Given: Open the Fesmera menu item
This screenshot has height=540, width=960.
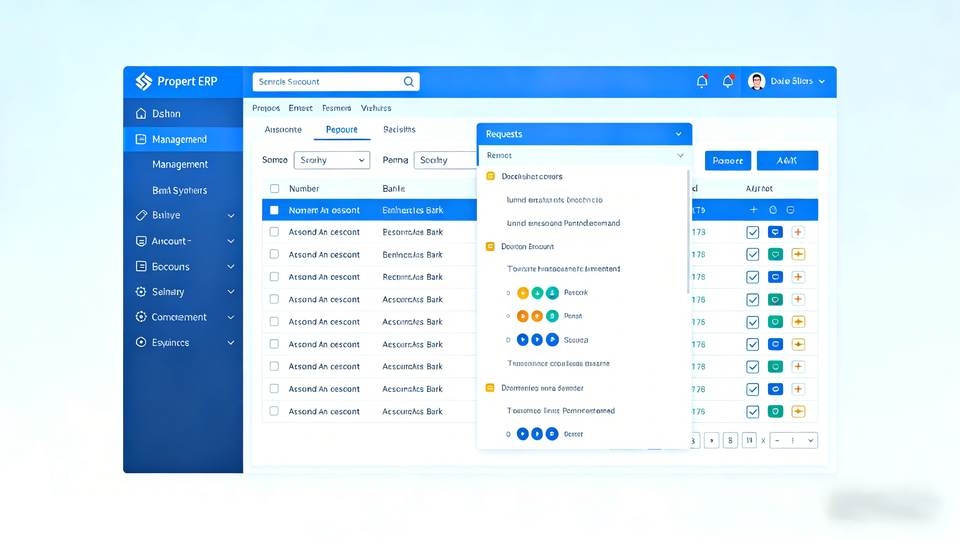Looking at the screenshot, I should pyautogui.click(x=337, y=108).
